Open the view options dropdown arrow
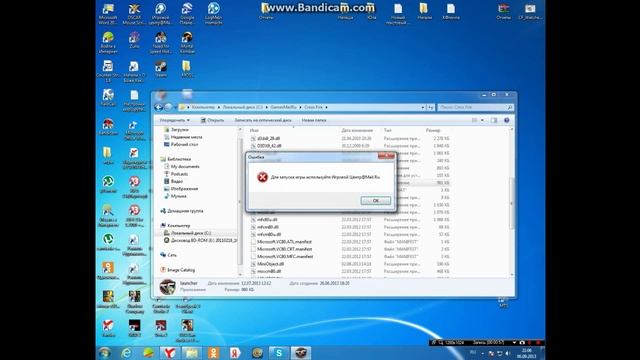This screenshot has height=360, width=640. coord(482,120)
